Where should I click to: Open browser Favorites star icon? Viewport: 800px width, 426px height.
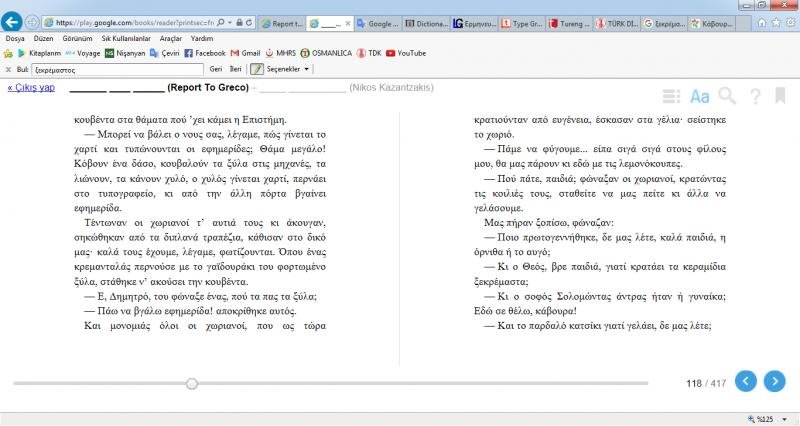tap(776, 22)
